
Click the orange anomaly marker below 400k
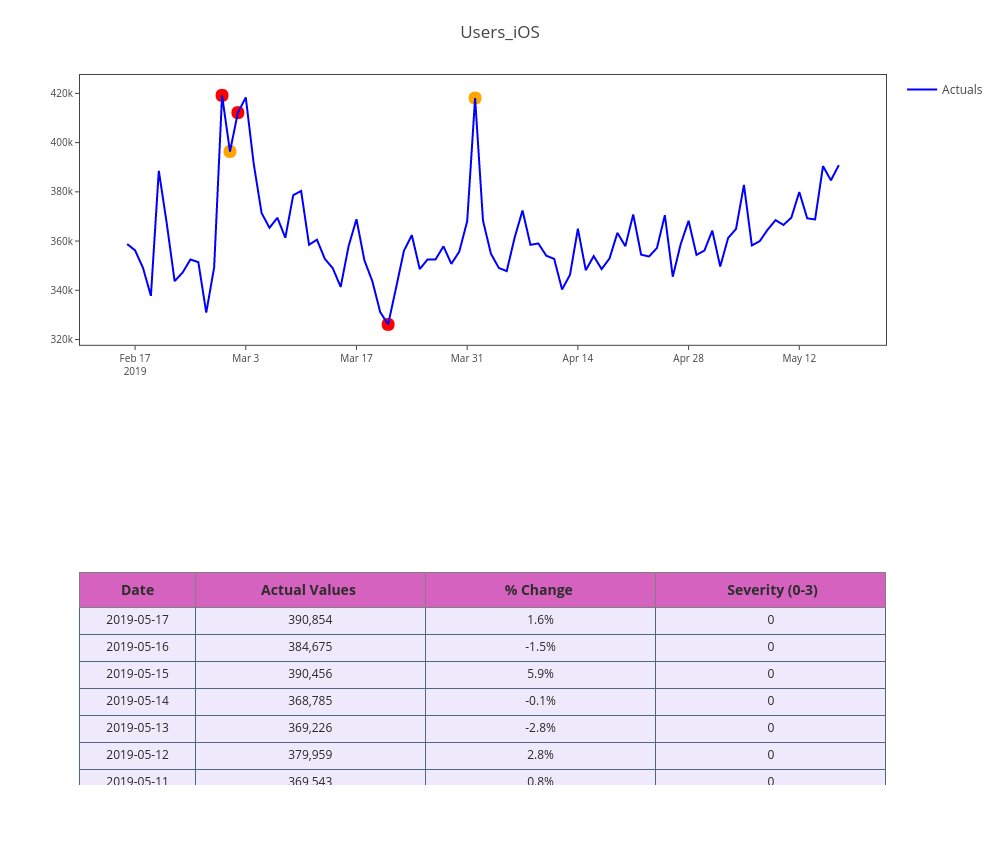coord(230,151)
